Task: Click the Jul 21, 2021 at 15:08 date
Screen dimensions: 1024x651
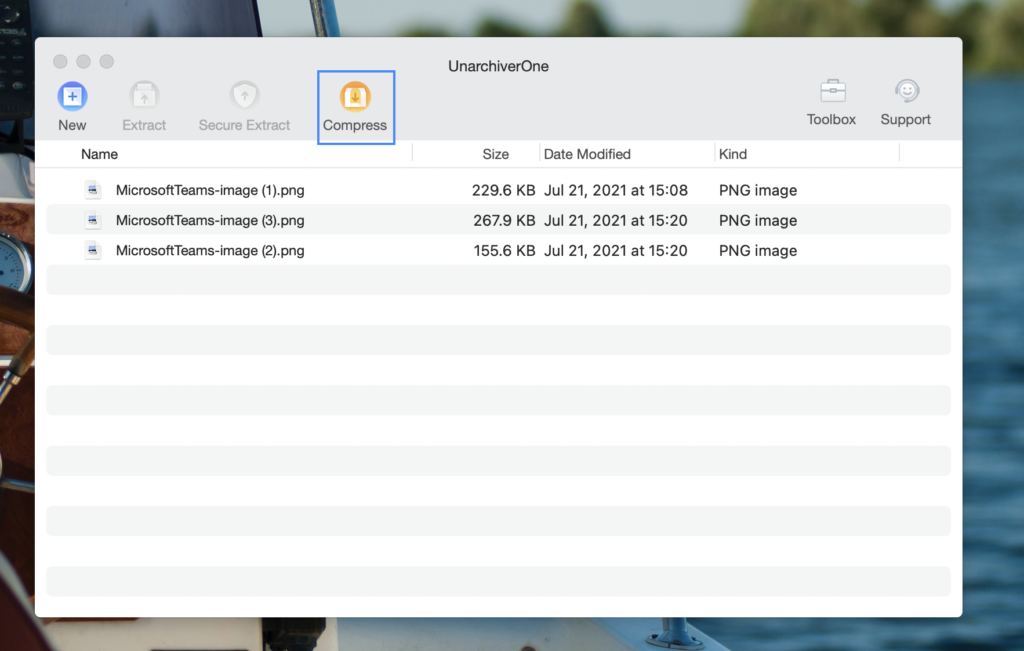Action: coord(615,190)
